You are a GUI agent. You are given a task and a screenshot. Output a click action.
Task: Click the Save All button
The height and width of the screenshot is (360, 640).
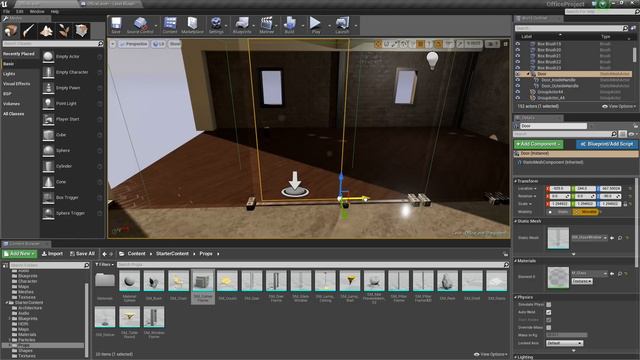(x=82, y=254)
